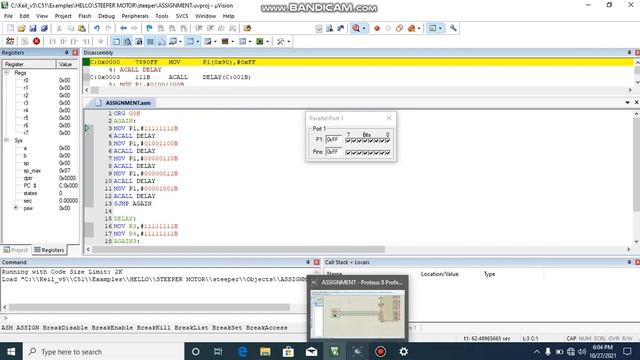Toggle the Symbols Window toolbar icon
Screen dimensions: 640x360
pyautogui.click(x=139, y=41)
